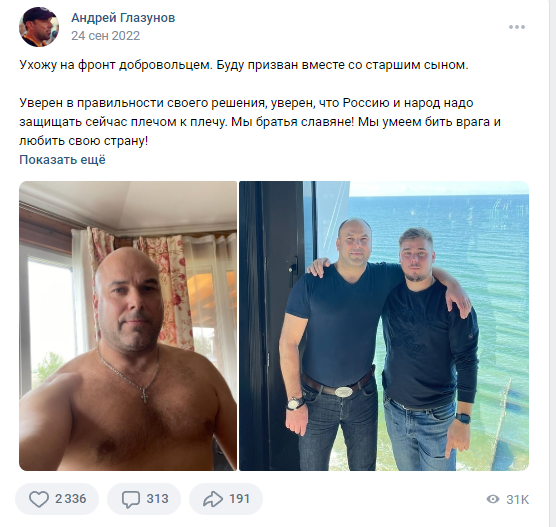Click the share count 191
This screenshot has height=527, width=556.
(240, 499)
